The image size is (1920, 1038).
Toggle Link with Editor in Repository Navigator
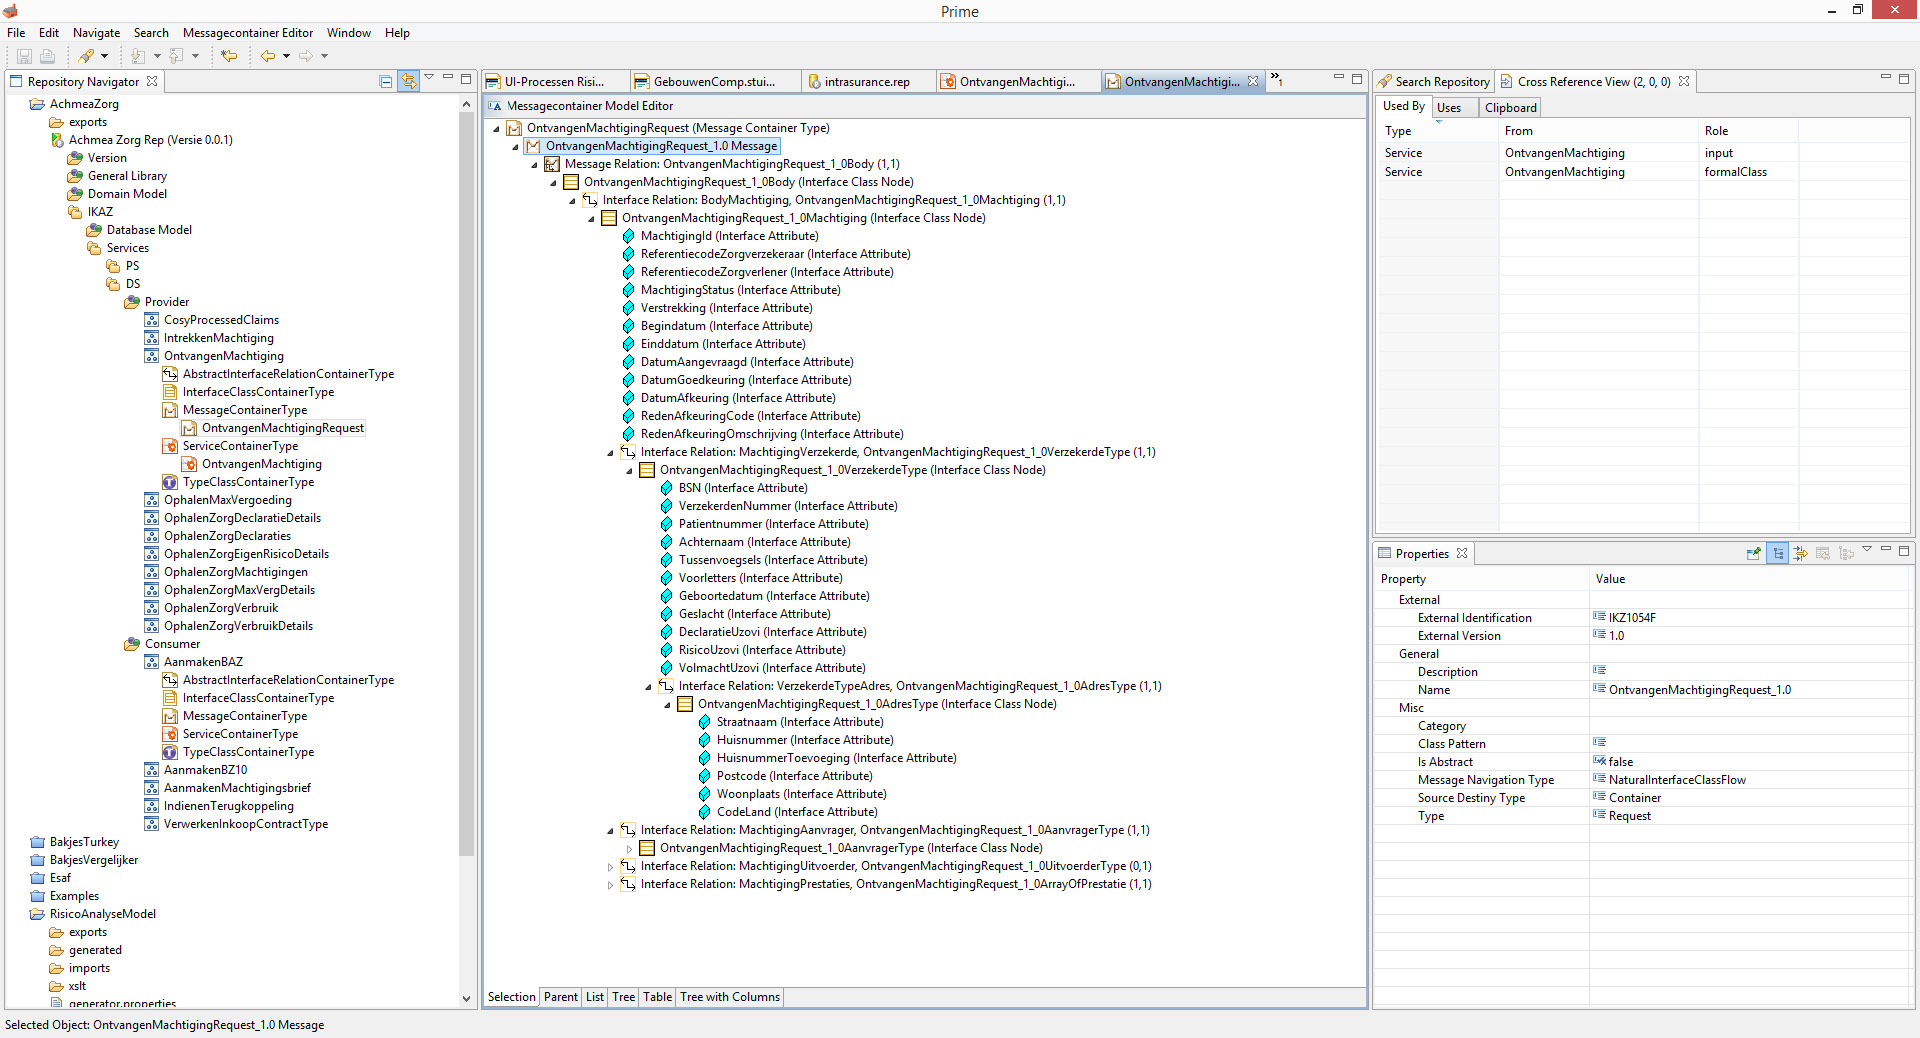pyautogui.click(x=408, y=81)
